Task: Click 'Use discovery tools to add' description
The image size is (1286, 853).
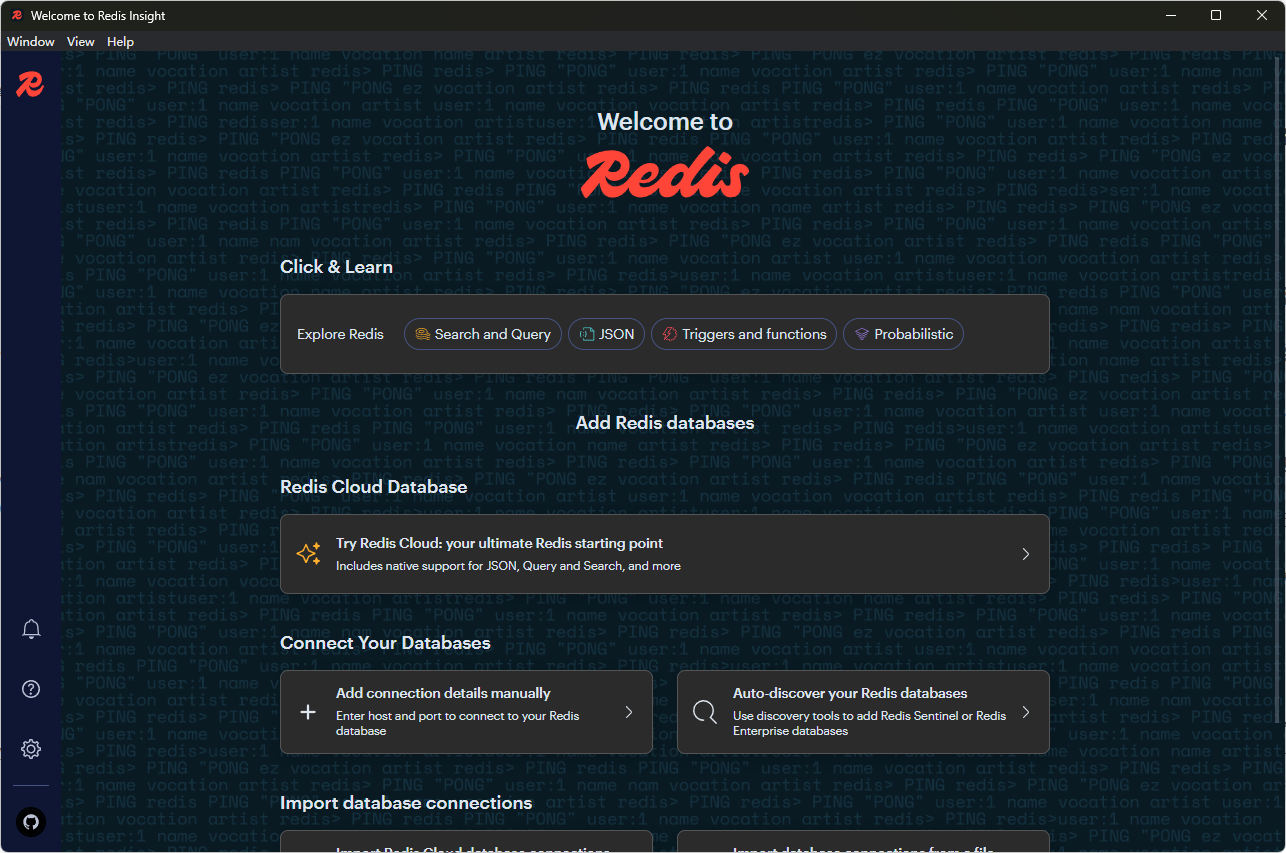Action: [869, 723]
